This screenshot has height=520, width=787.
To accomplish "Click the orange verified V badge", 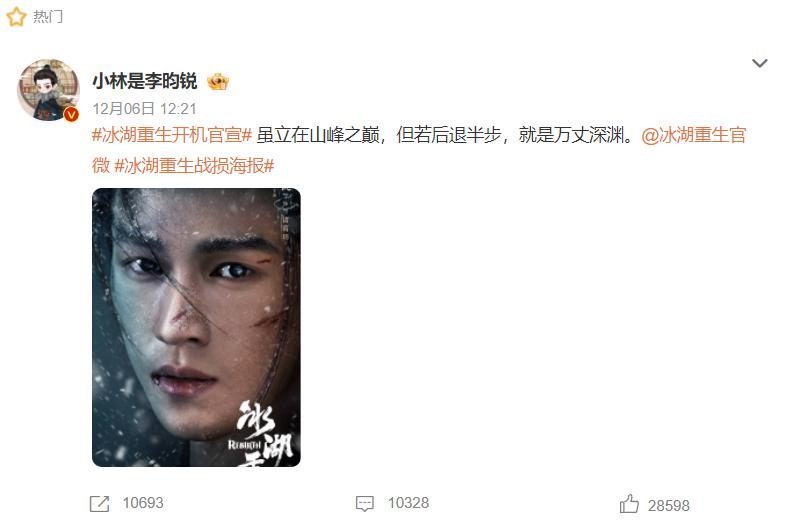I will tap(72, 114).
